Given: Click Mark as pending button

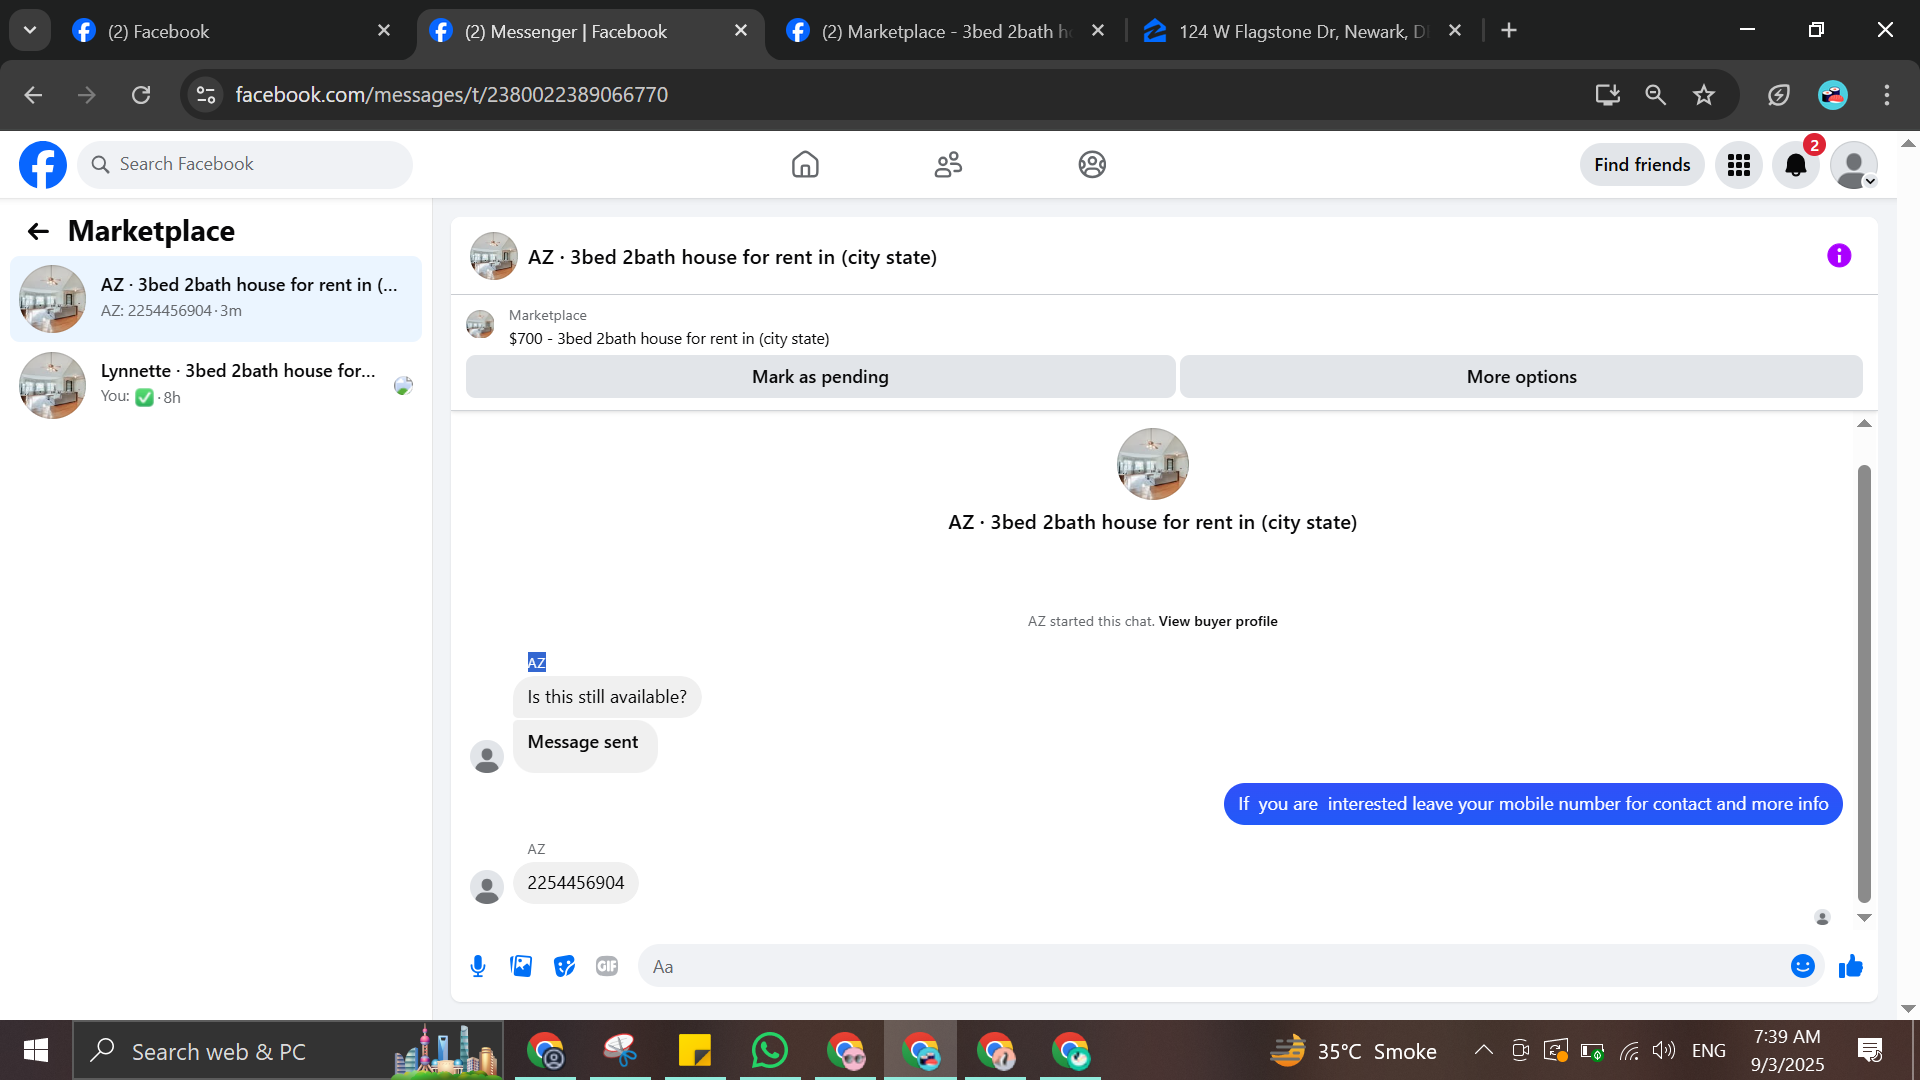Looking at the screenshot, I should click(820, 377).
